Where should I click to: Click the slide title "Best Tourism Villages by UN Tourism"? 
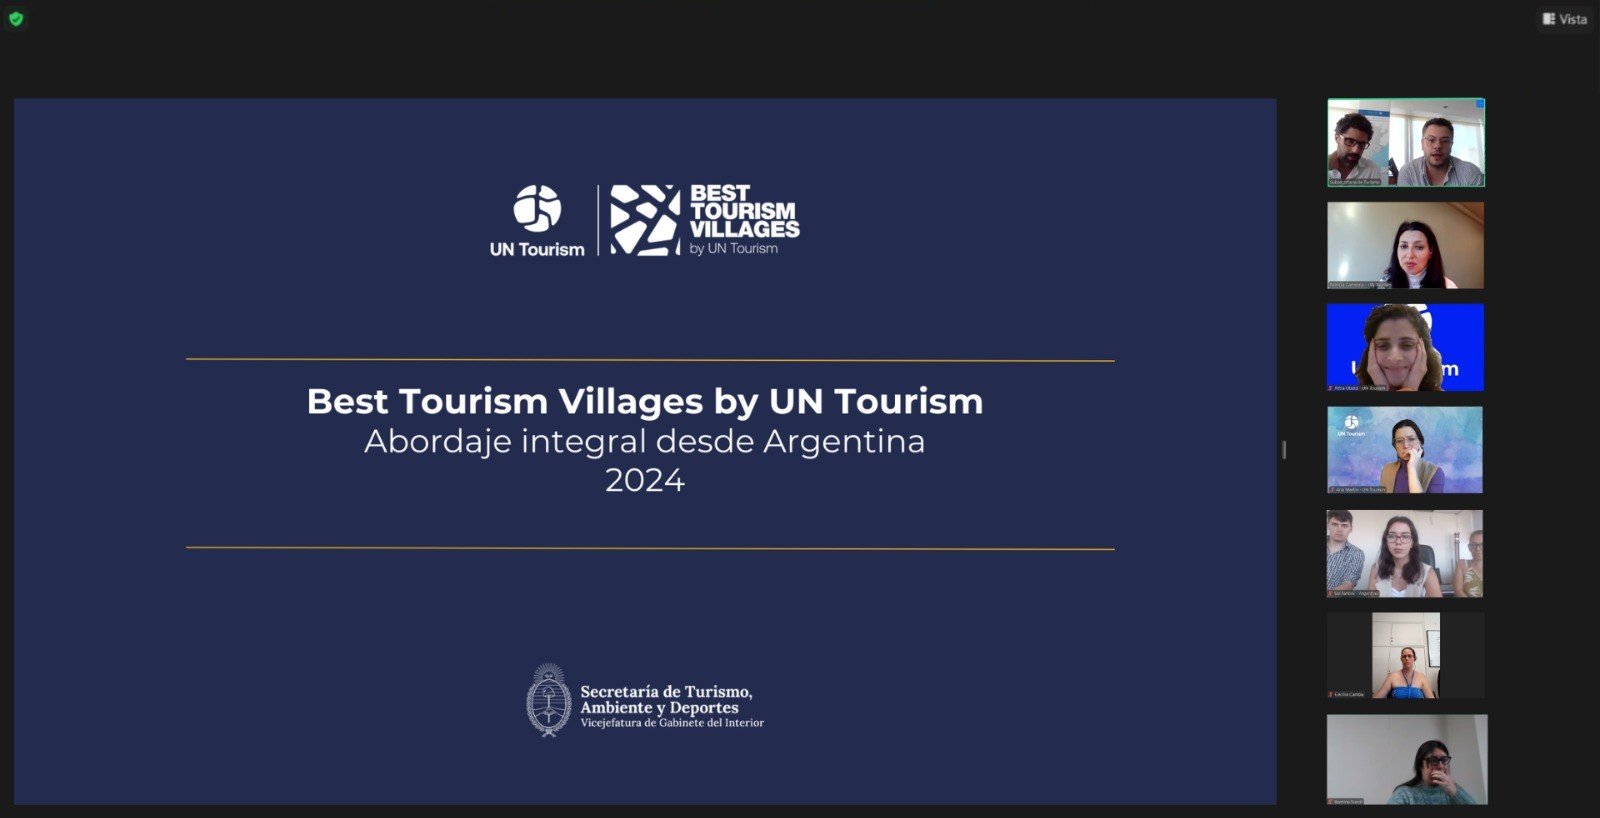click(645, 401)
